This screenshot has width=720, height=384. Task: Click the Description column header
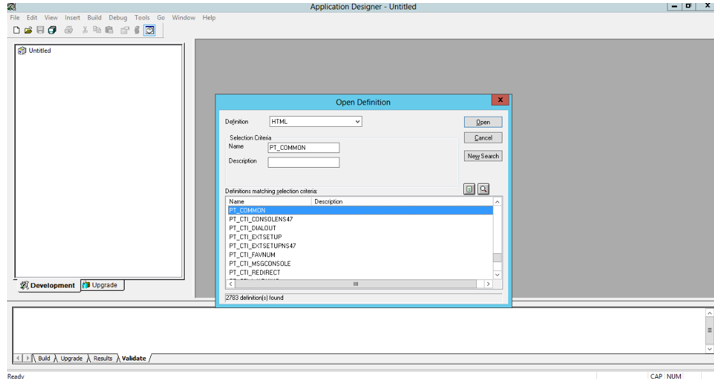pyautogui.click(x=402, y=202)
